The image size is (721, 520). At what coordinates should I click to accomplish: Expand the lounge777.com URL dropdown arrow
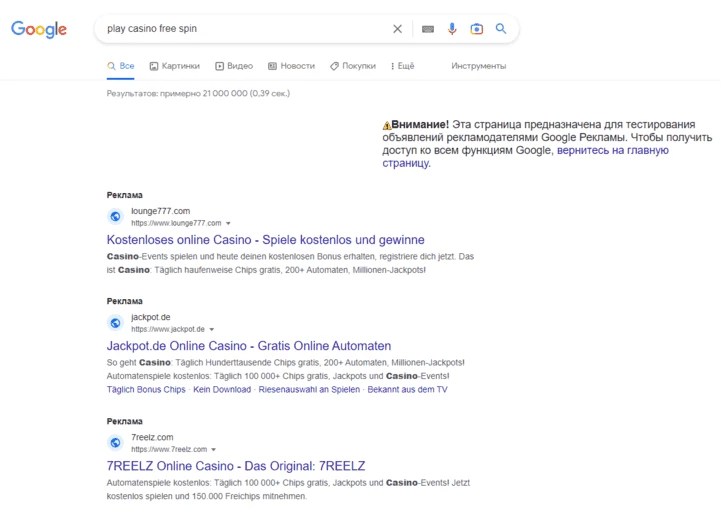[x=228, y=223]
